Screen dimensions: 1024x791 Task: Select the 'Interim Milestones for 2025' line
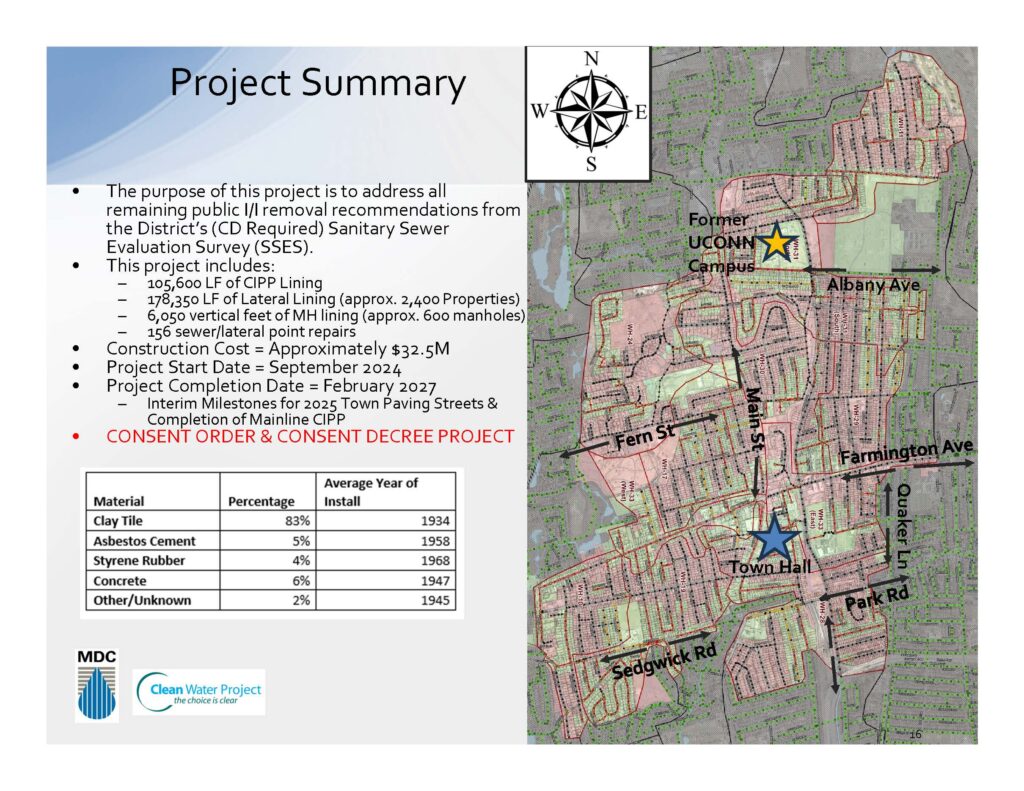[x=322, y=411]
